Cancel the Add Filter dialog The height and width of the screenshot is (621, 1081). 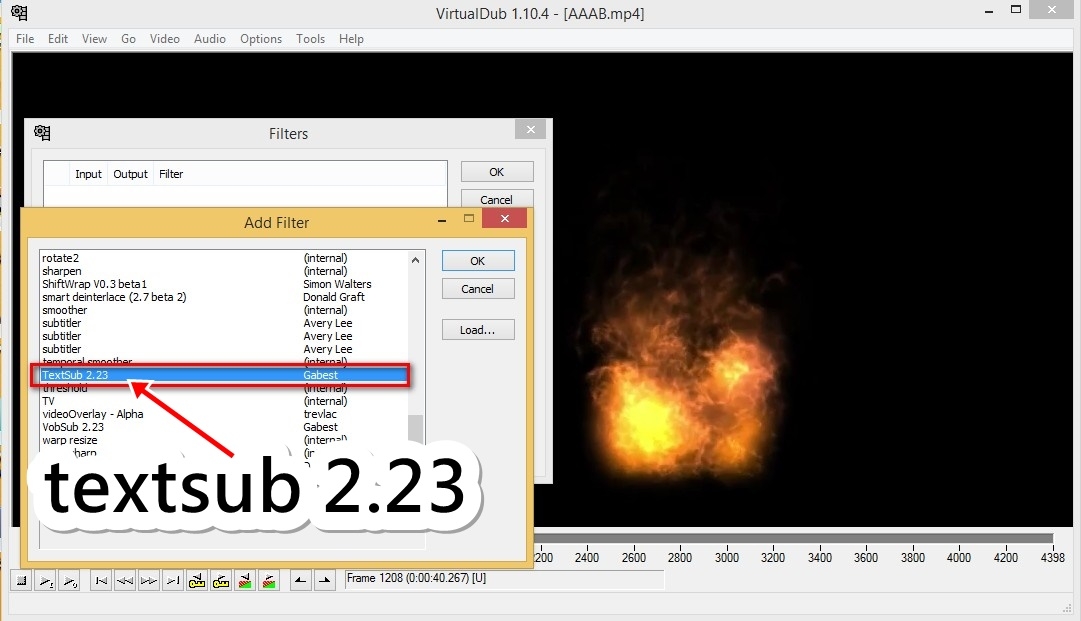[x=478, y=289]
